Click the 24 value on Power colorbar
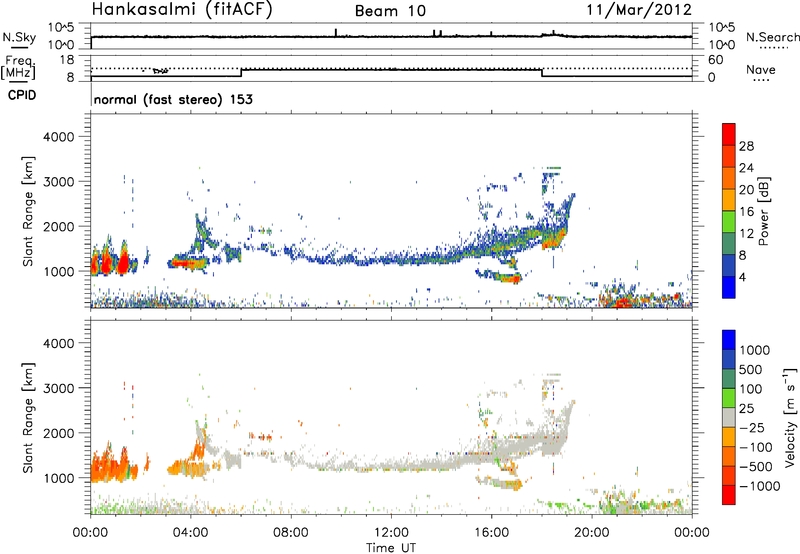 coord(746,168)
